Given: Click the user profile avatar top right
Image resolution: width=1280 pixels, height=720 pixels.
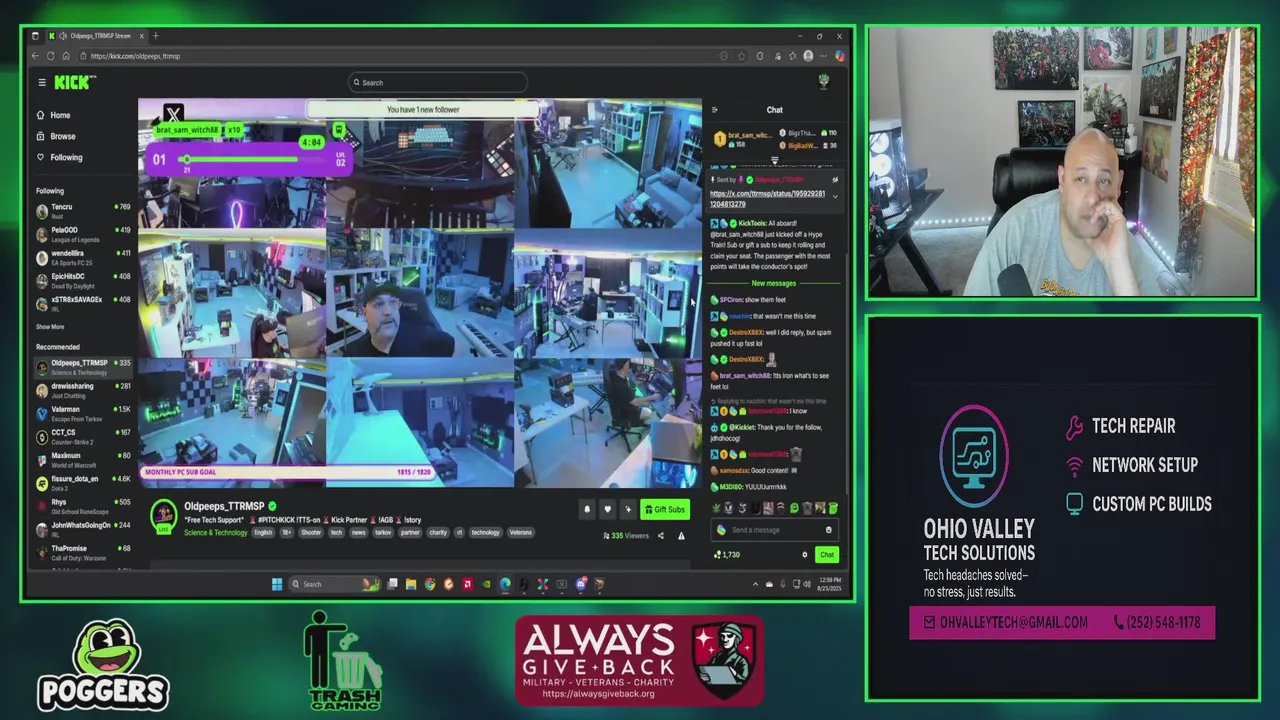Looking at the screenshot, I should pyautogui.click(x=824, y=82).
